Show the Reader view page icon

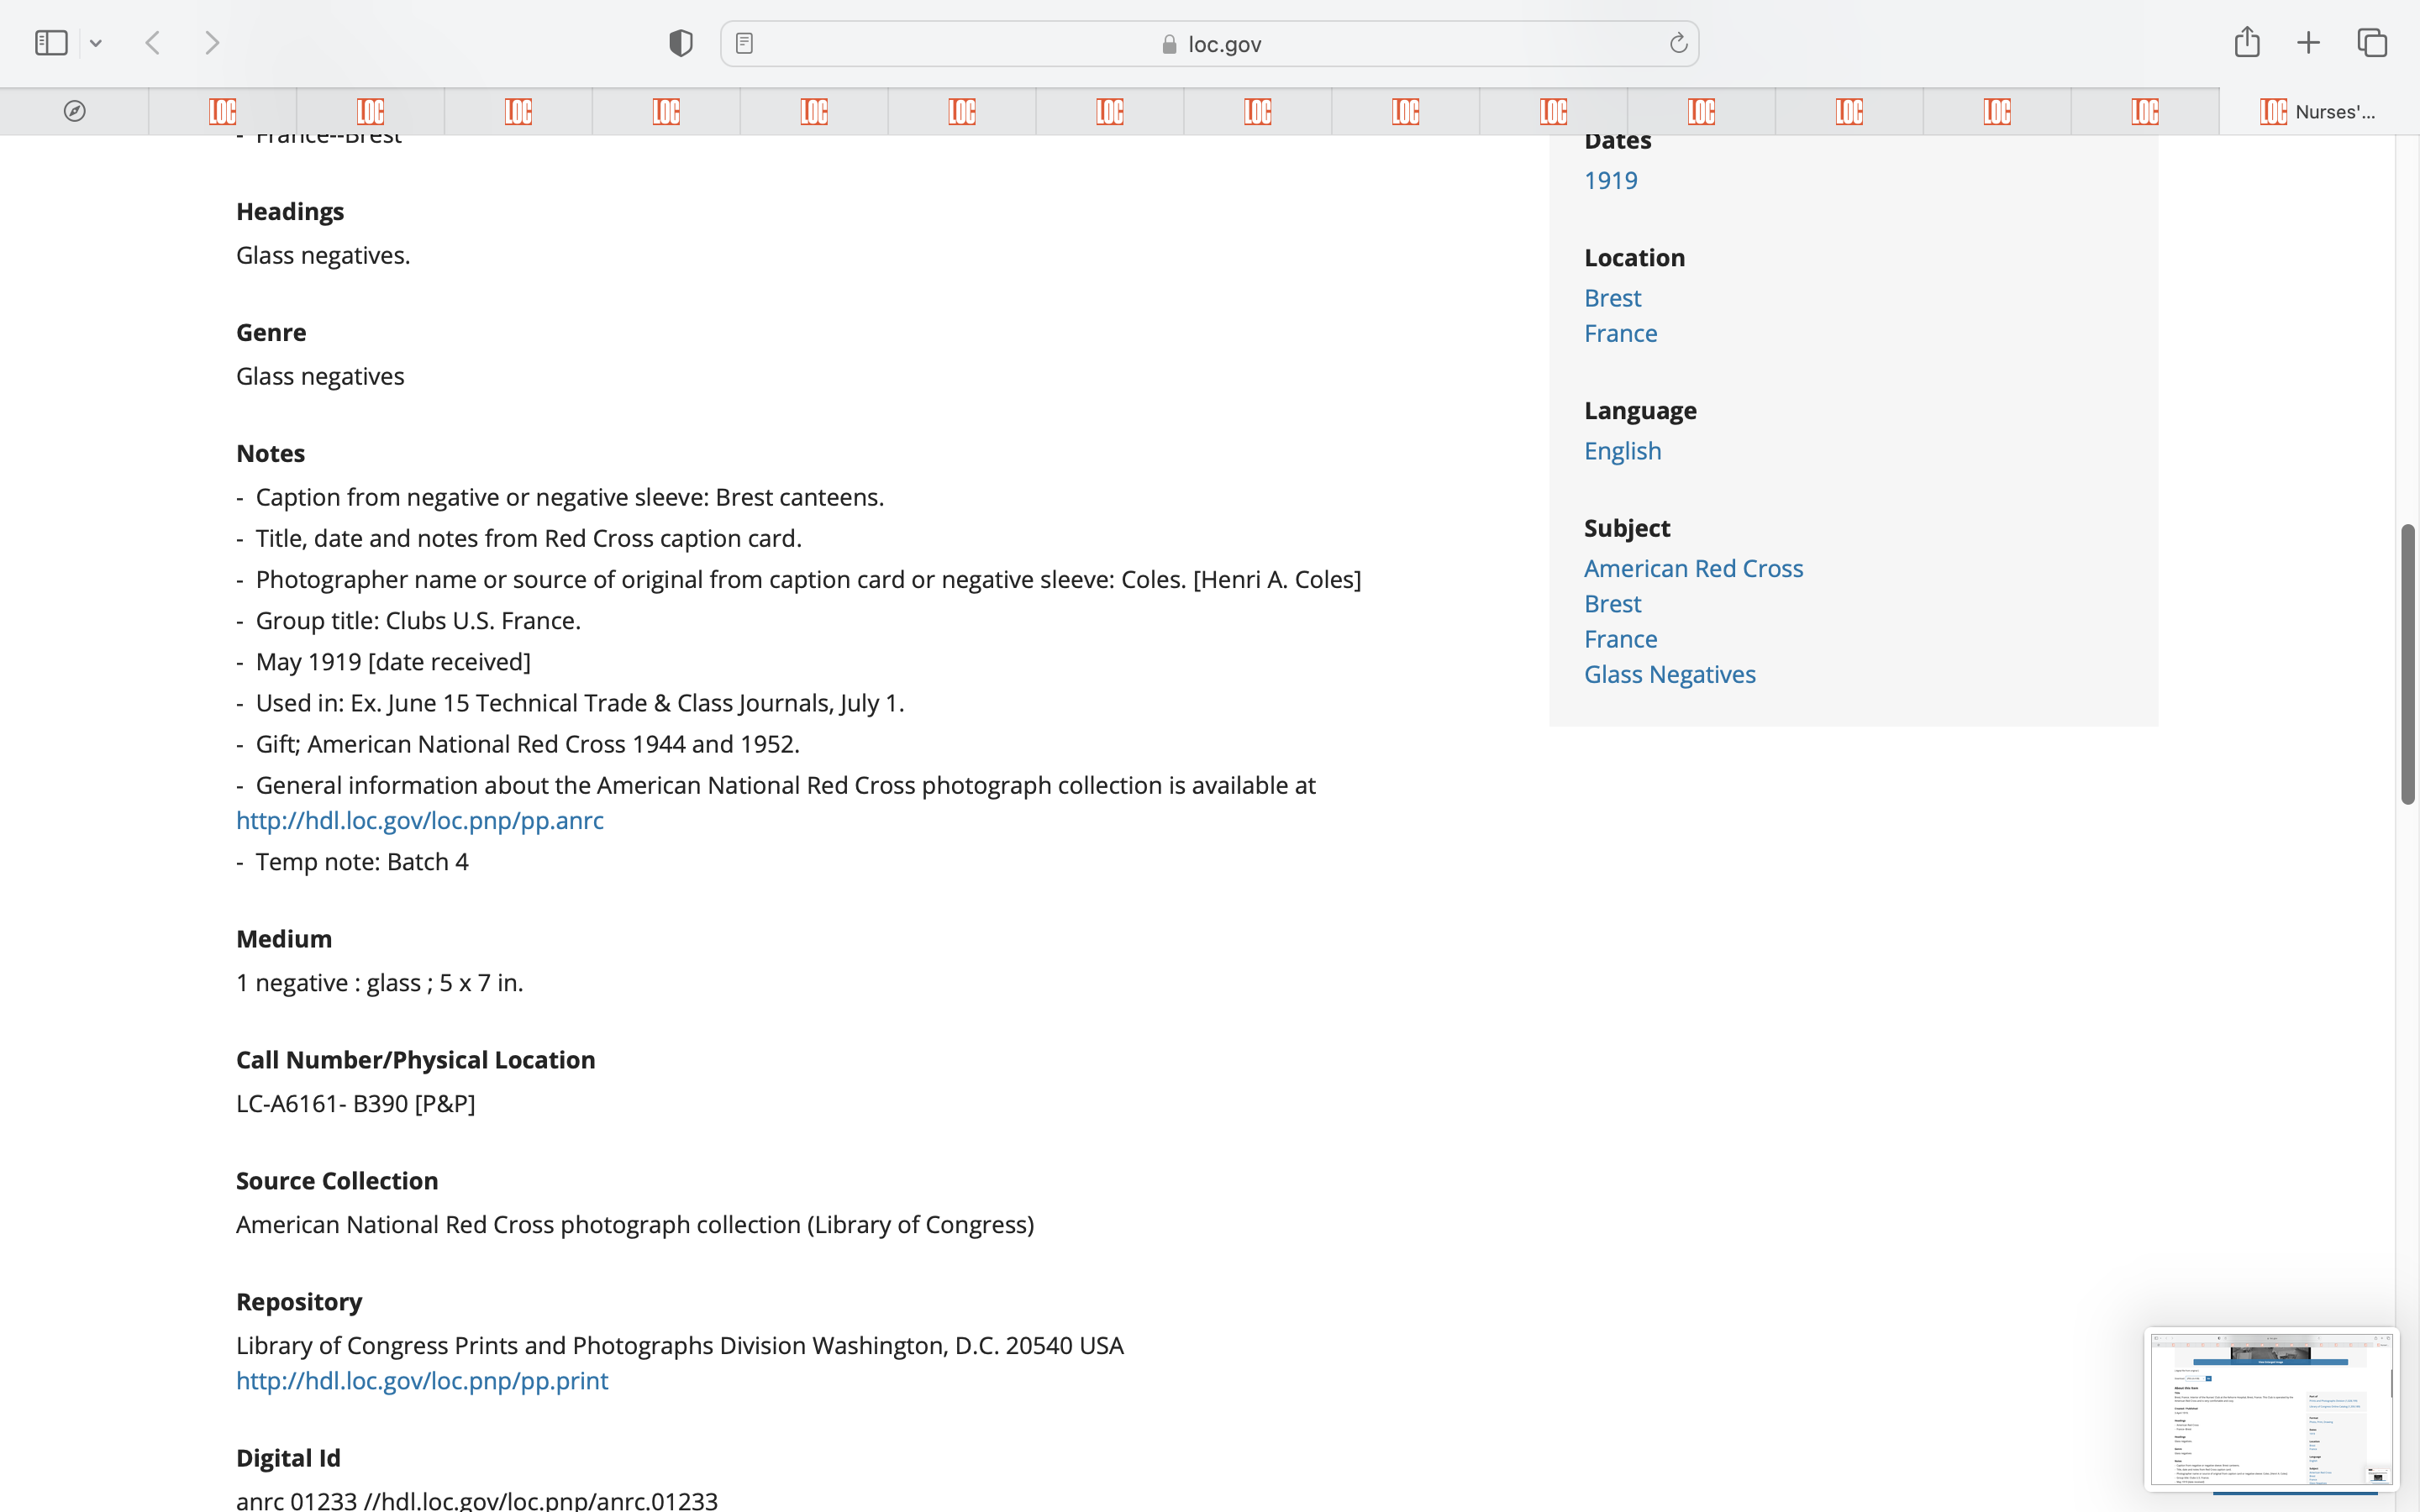pyautogui.click(x=744, y=43)
